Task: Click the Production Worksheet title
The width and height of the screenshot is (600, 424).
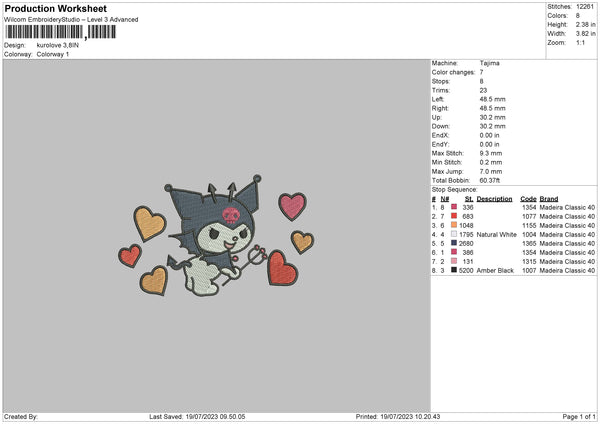Action: pyautogui.click(x=55, y=8)
